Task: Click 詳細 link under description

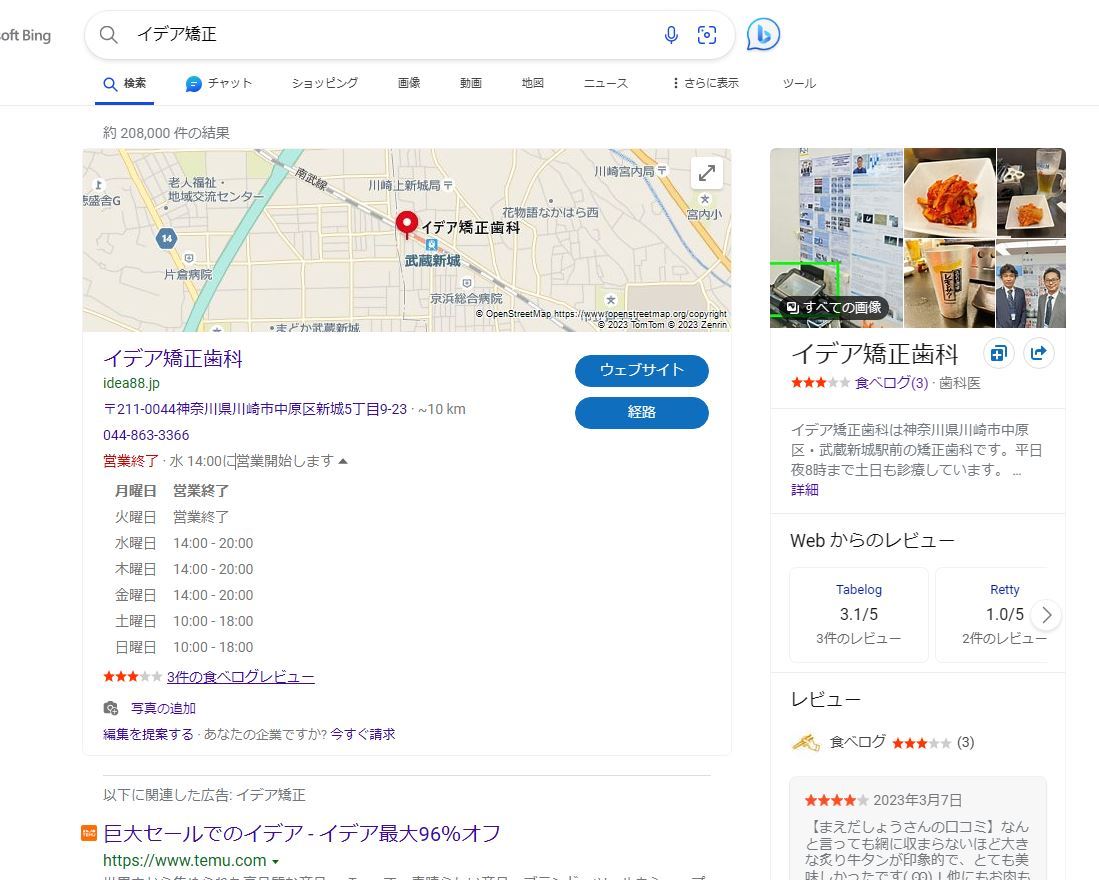Action: click(805, 490)
